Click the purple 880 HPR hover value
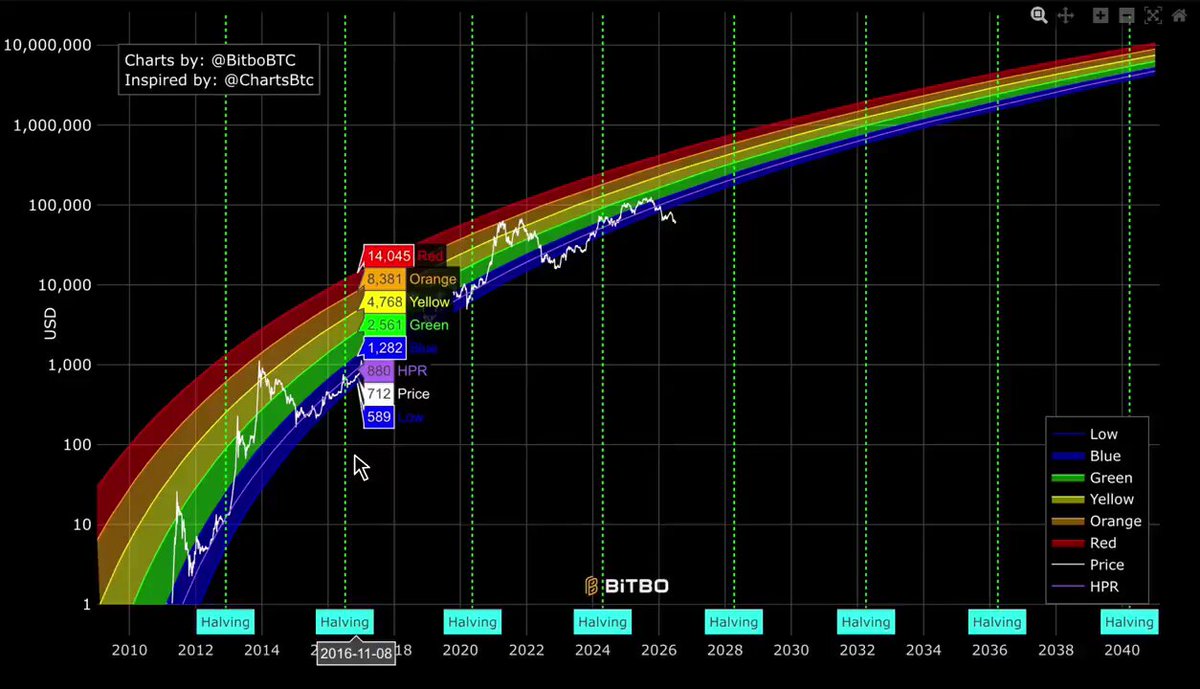1200x689 pixels. (x=379, y=371)
